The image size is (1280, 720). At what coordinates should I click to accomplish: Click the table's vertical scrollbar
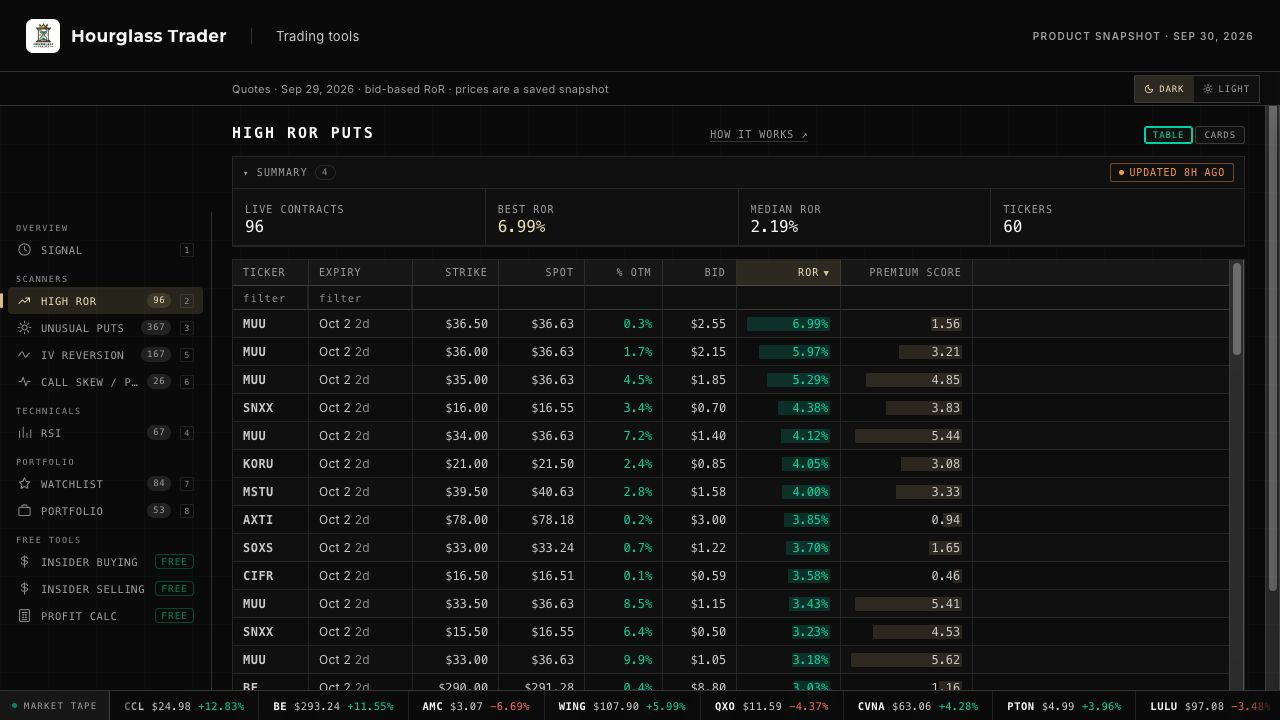[1237, 308]
